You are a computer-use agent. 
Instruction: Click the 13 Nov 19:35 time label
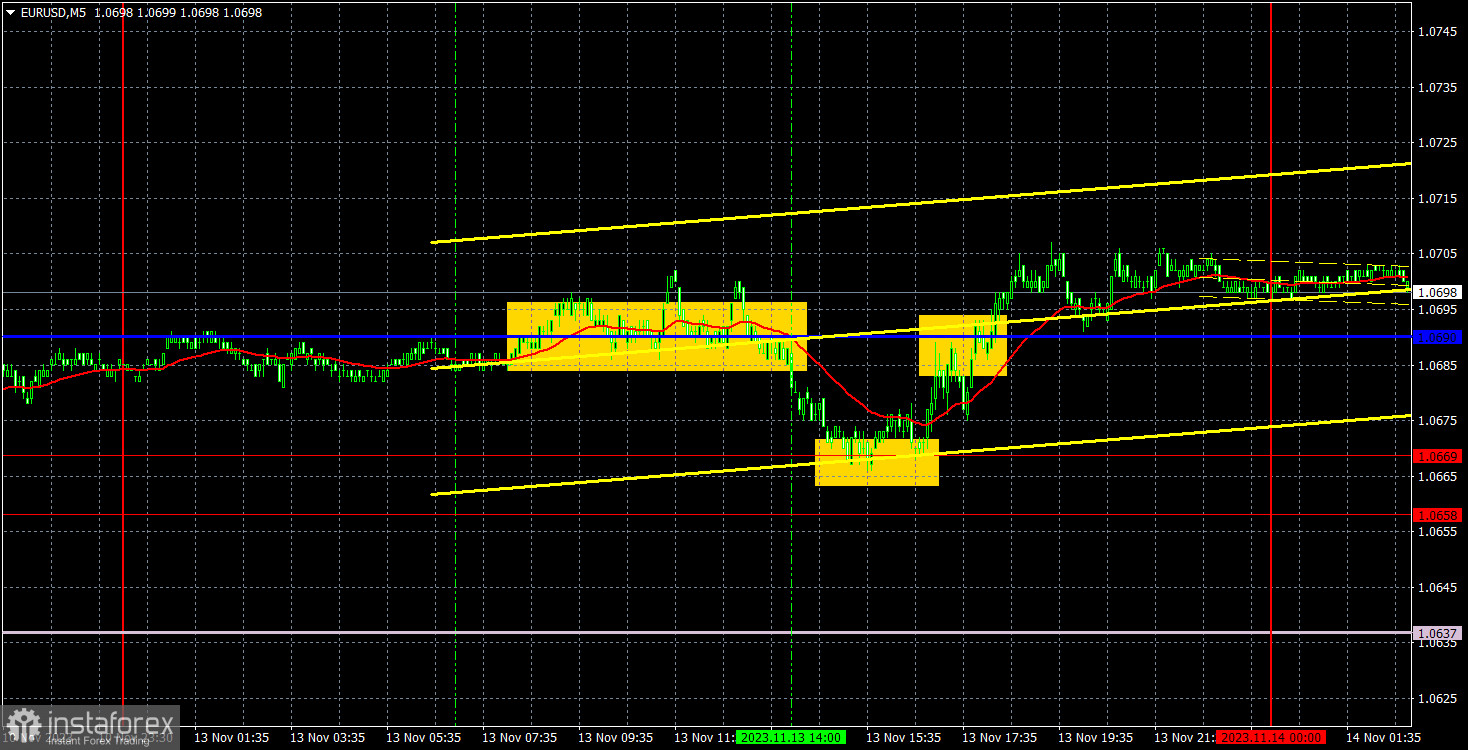pos(1096,737)
